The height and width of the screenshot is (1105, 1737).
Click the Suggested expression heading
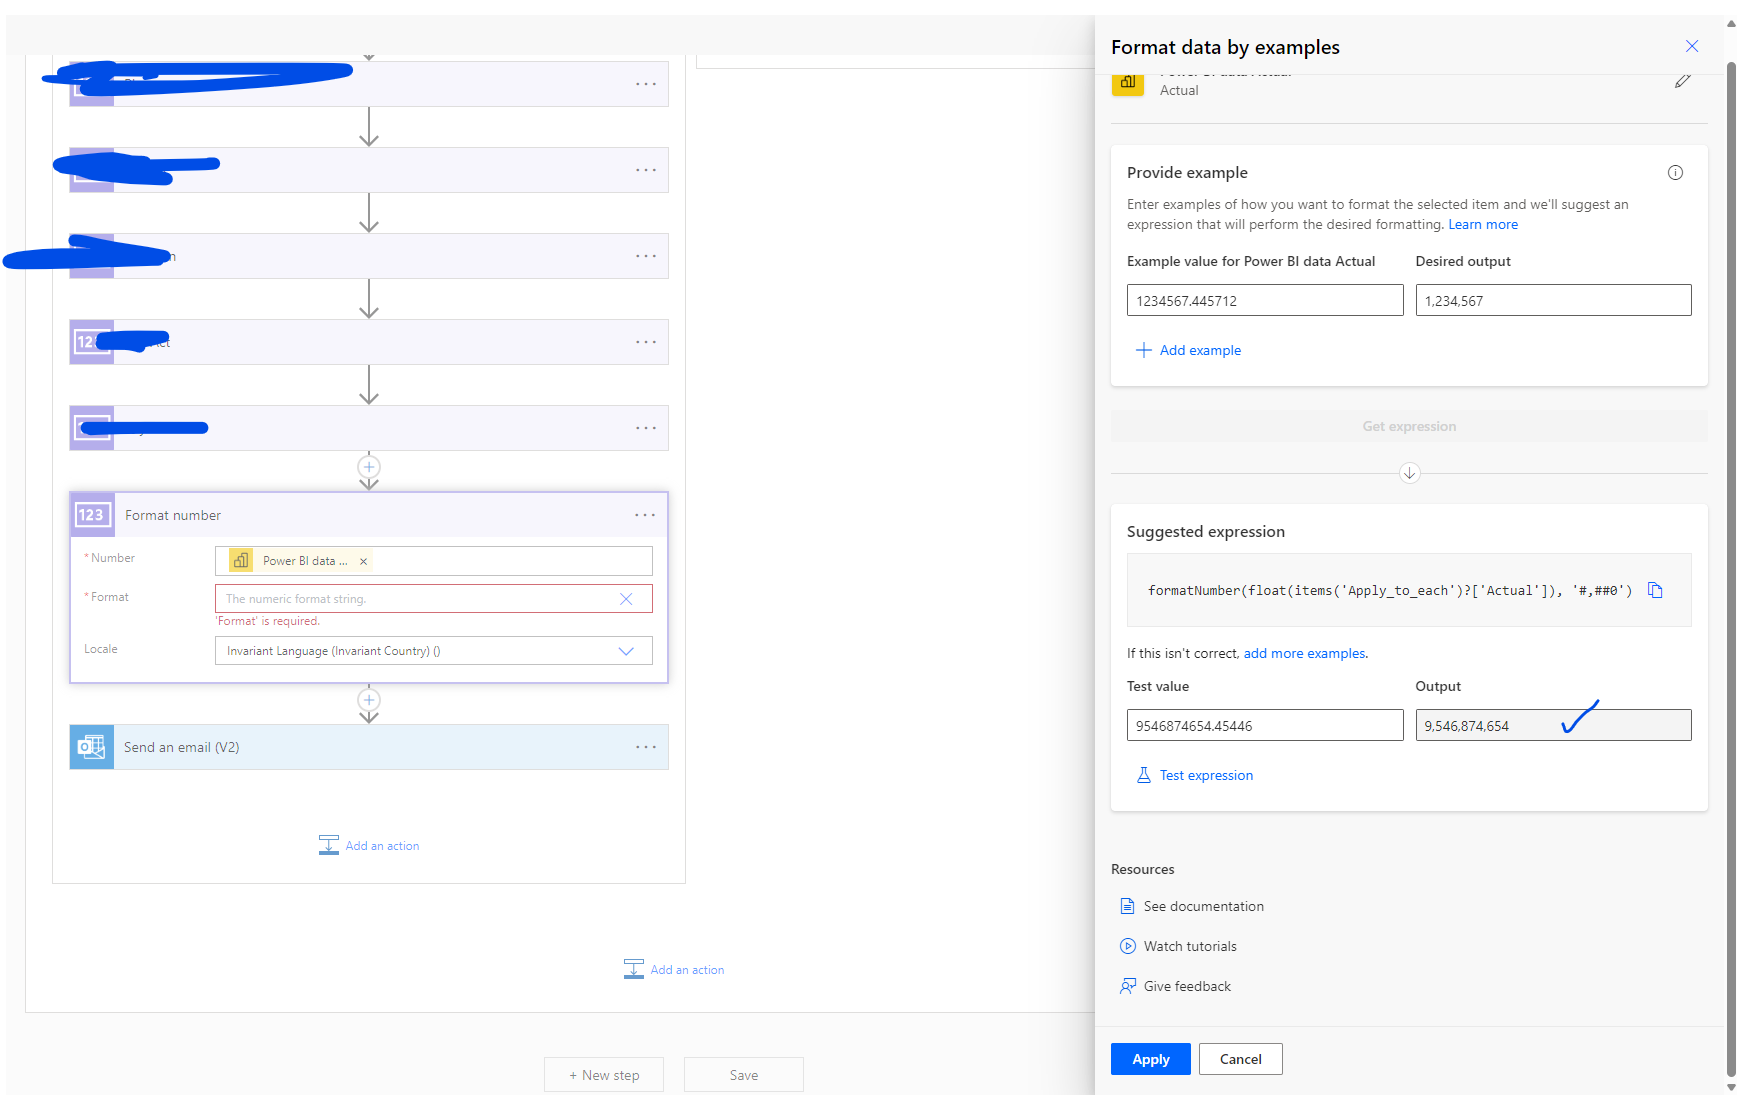pos(1205,532)
